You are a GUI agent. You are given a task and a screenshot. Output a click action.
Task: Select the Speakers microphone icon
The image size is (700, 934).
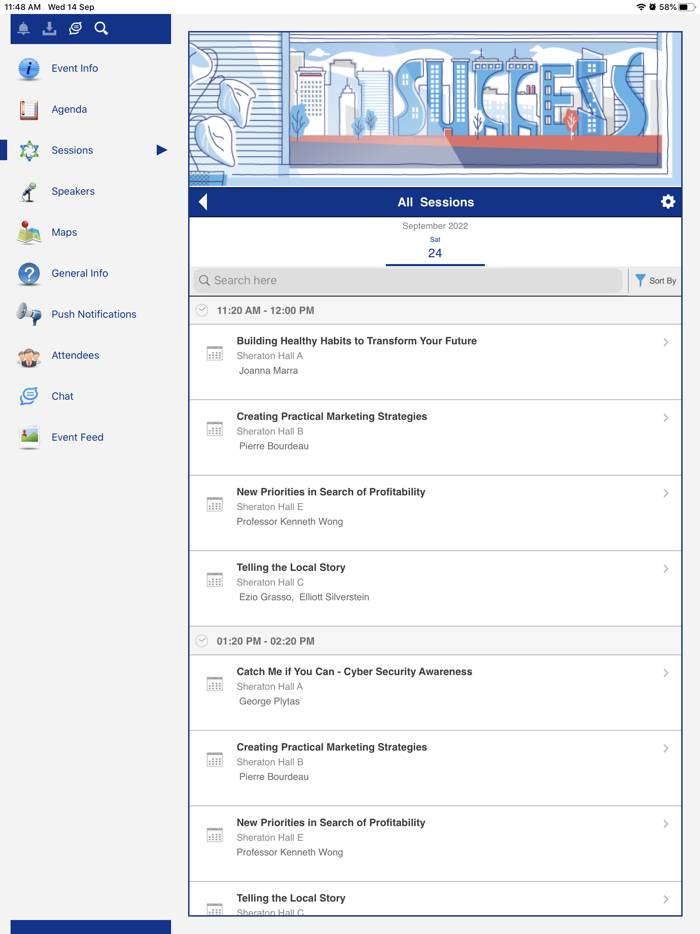coord(29,192)
